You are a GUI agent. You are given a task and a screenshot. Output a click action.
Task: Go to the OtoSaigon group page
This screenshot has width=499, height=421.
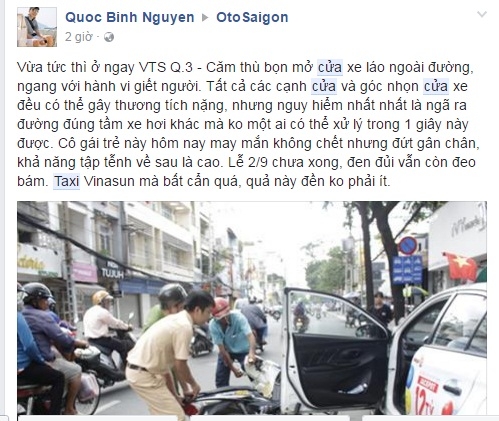(252, 17)
